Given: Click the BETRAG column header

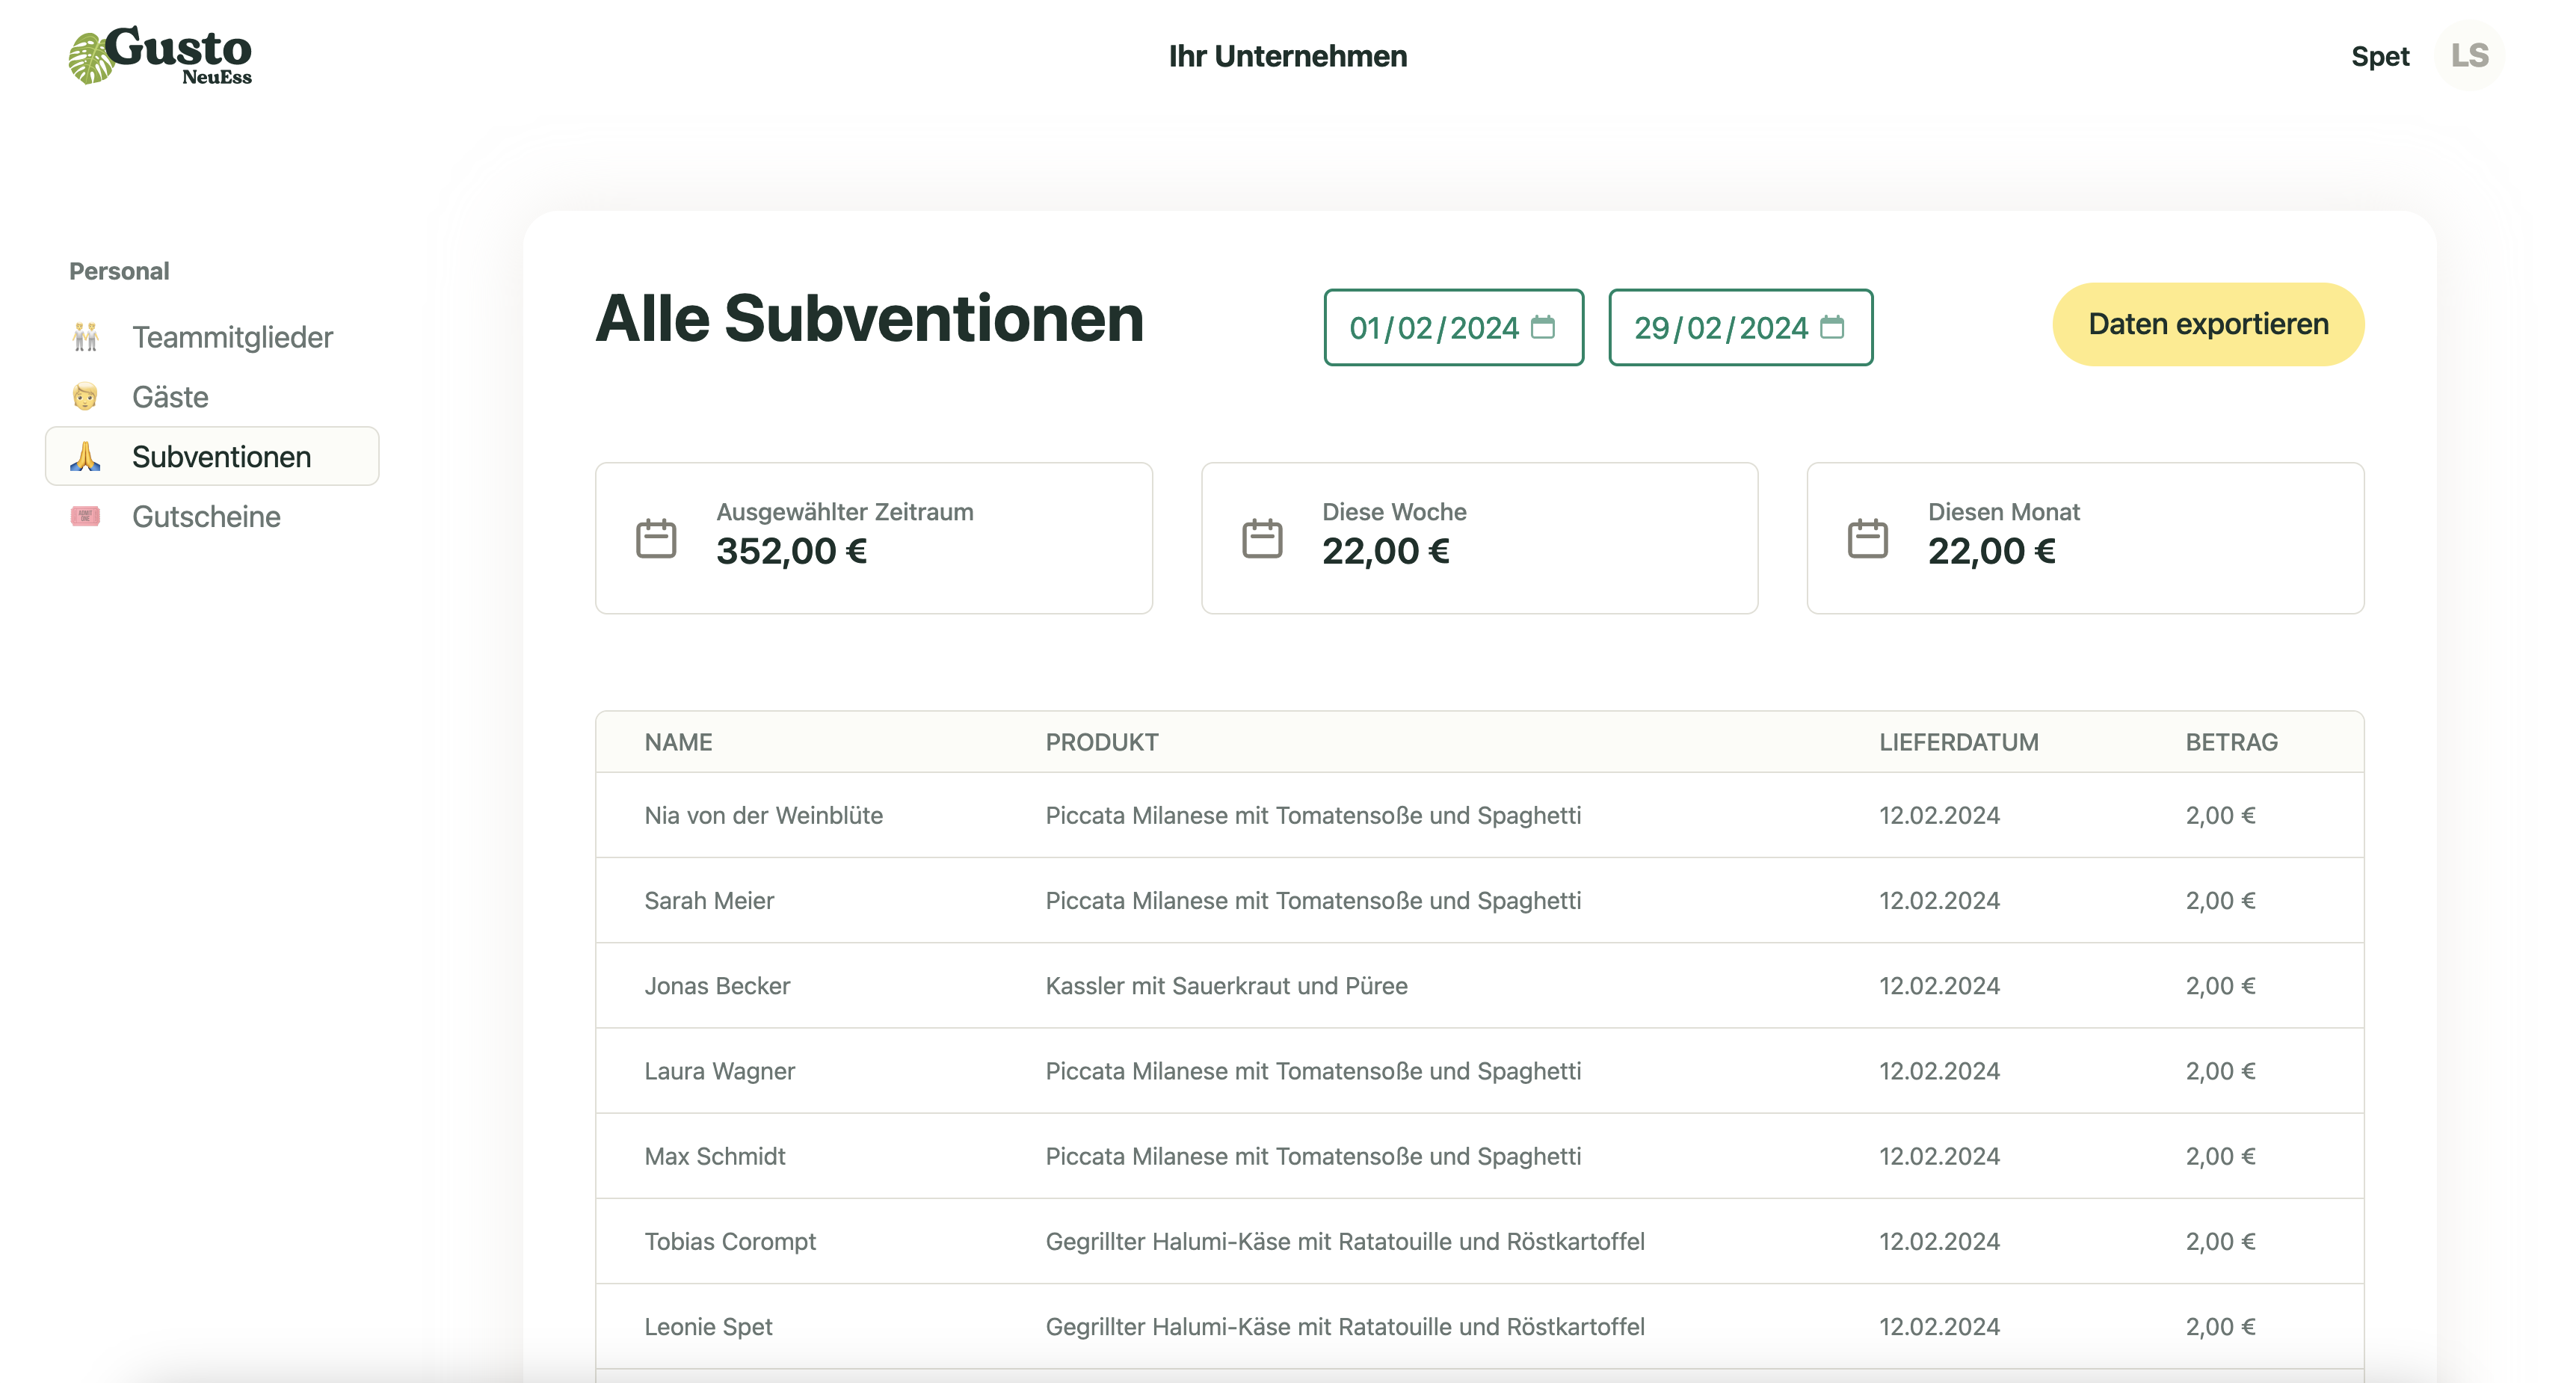Looking at the screenshot, I should [2231, 742].
